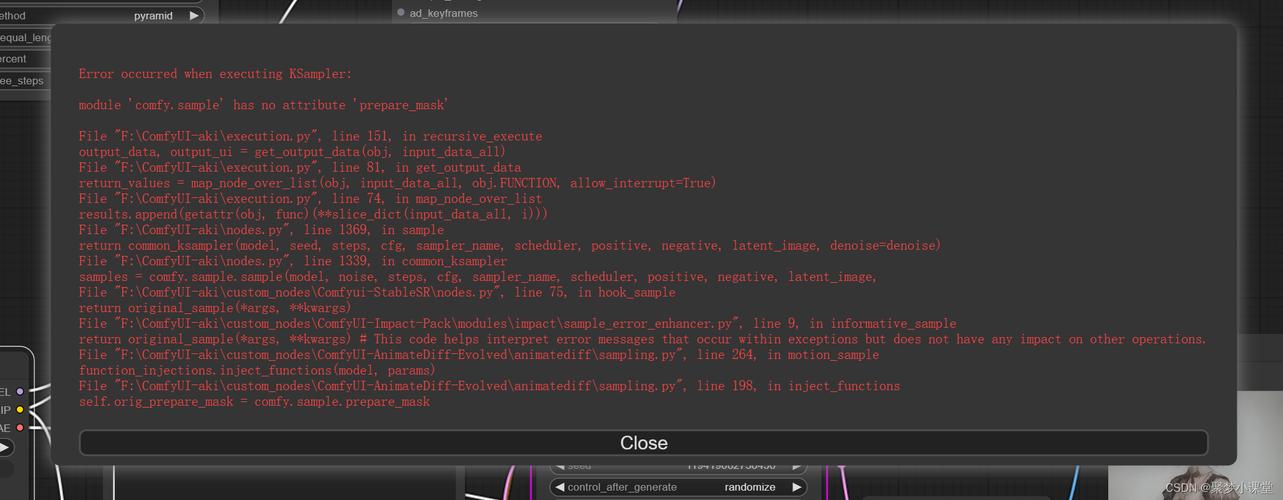Click the right arrow next to pyramid
The width and height of the screenshot is (1283, 500).
[x=194, y=16]
